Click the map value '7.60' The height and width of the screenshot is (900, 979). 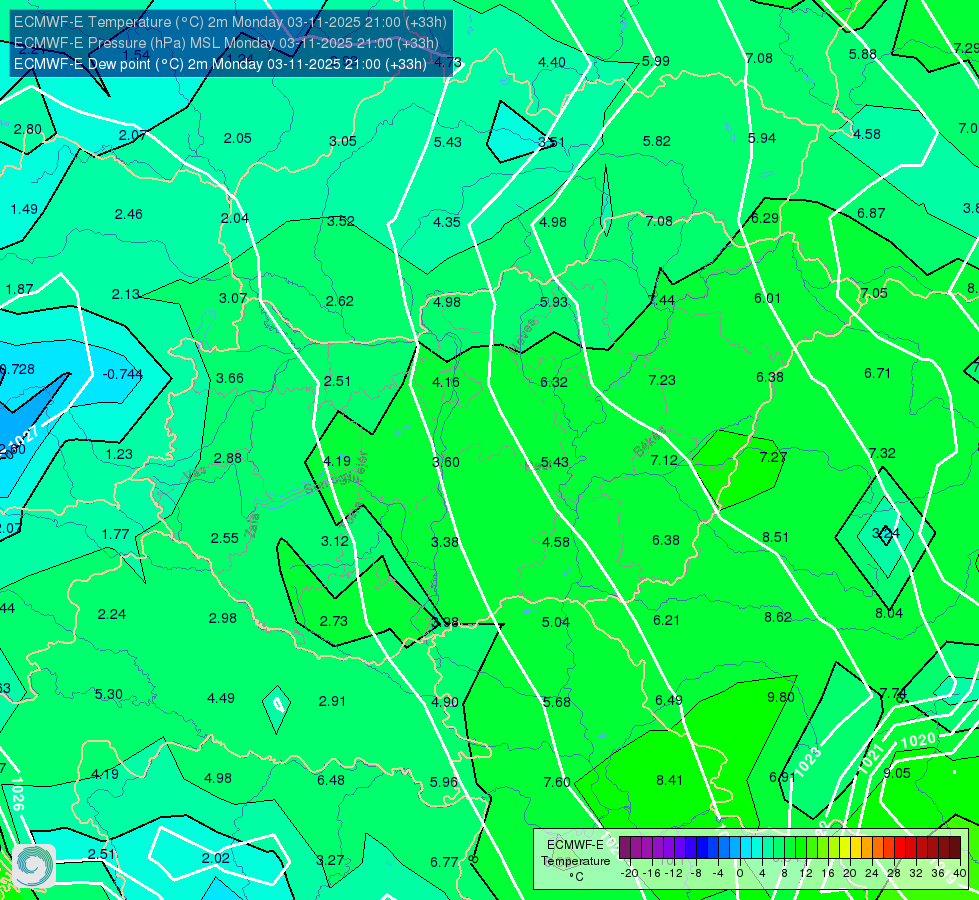(557, 782)
